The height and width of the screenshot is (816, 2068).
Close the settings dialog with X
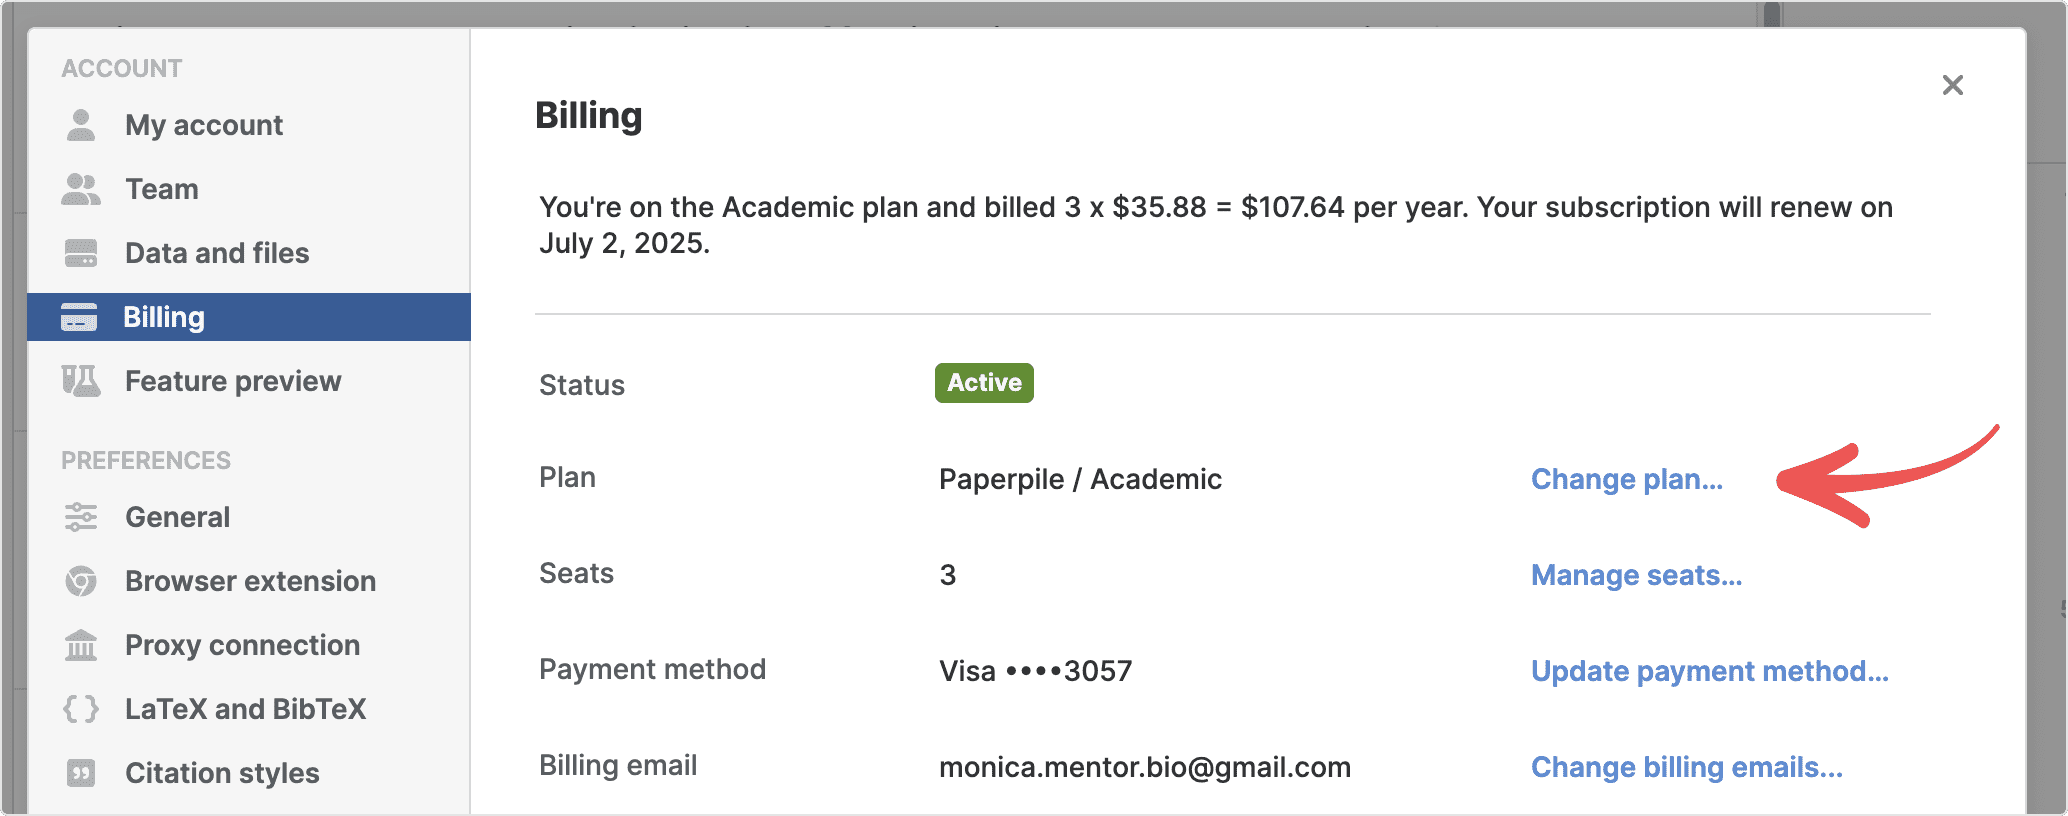coord(1953,85)
